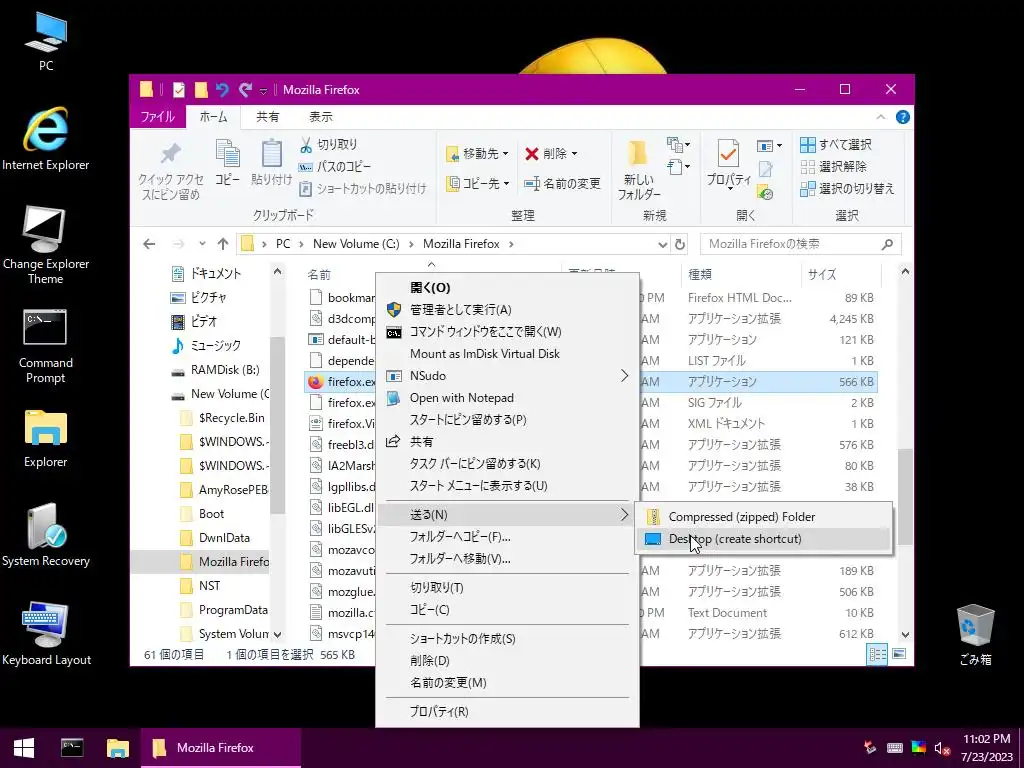Click クイックアクセスにピン留め ribbon button
The height and width of the screenshot is (768, 1024).
tap(170, 171)
